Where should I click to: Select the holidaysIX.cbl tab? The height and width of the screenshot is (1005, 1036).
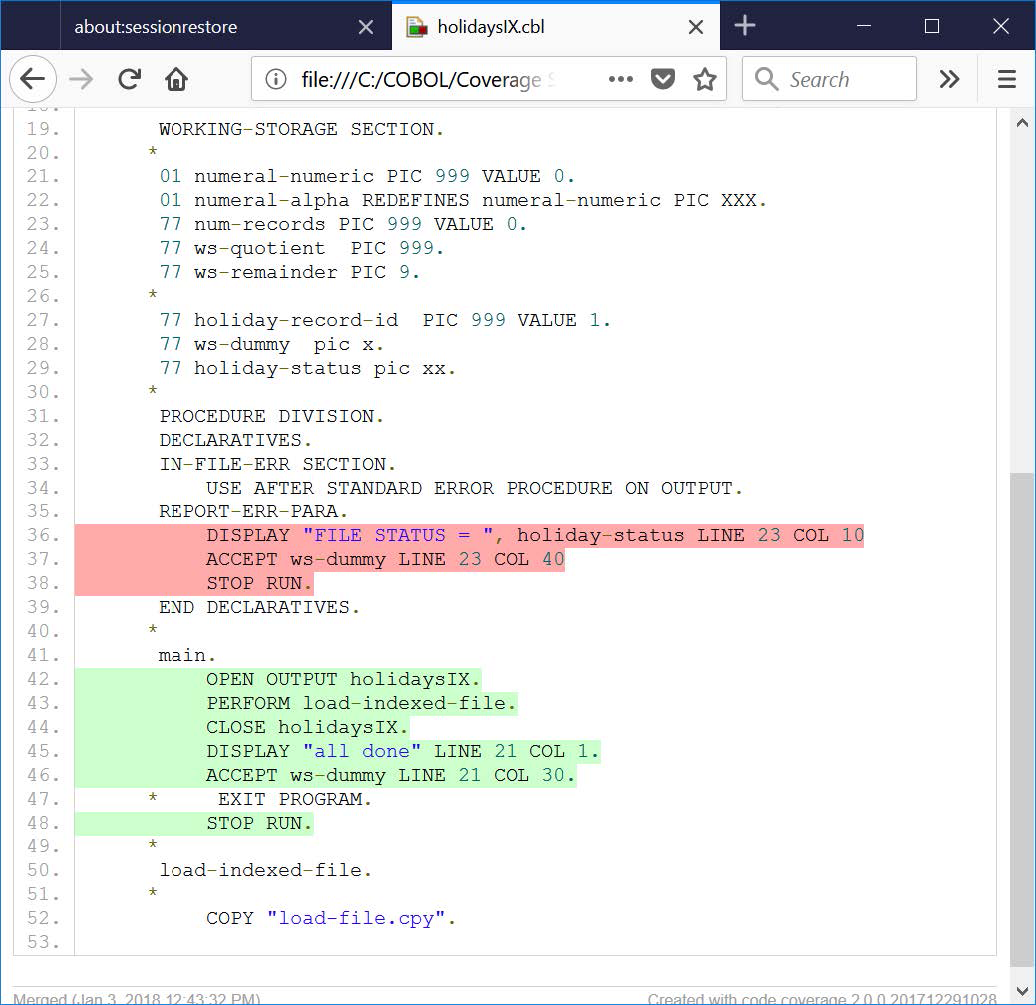[x=500, y=28]
